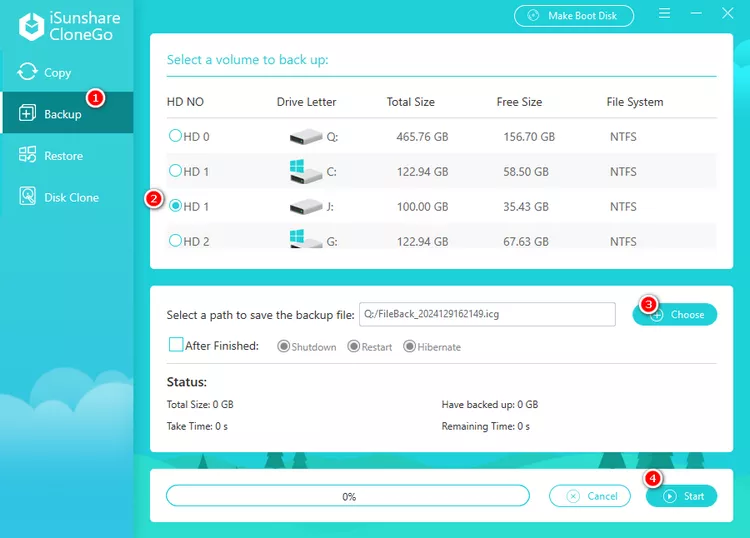This screenshot has height=538, width=750.
Task: Click the Backup plus icon
Action: 27,113
